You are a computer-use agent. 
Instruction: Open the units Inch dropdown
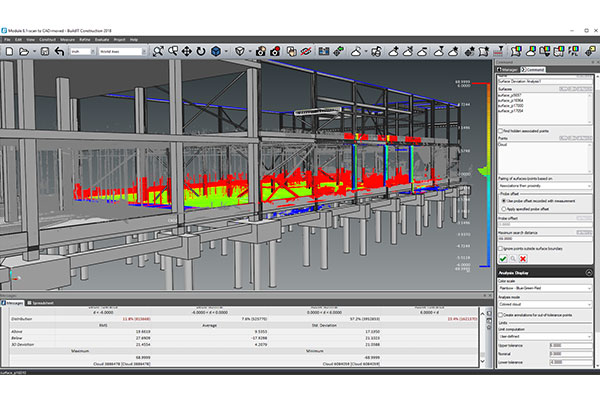pyautogui.click(x=80, y=50)
